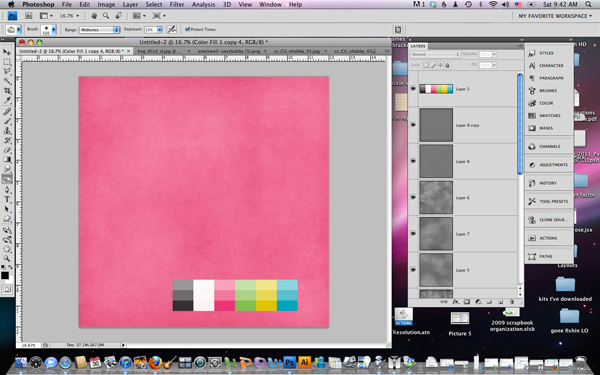Open the Image menu
This screenshot has height=375, width=600.
[x=106, y=4]
